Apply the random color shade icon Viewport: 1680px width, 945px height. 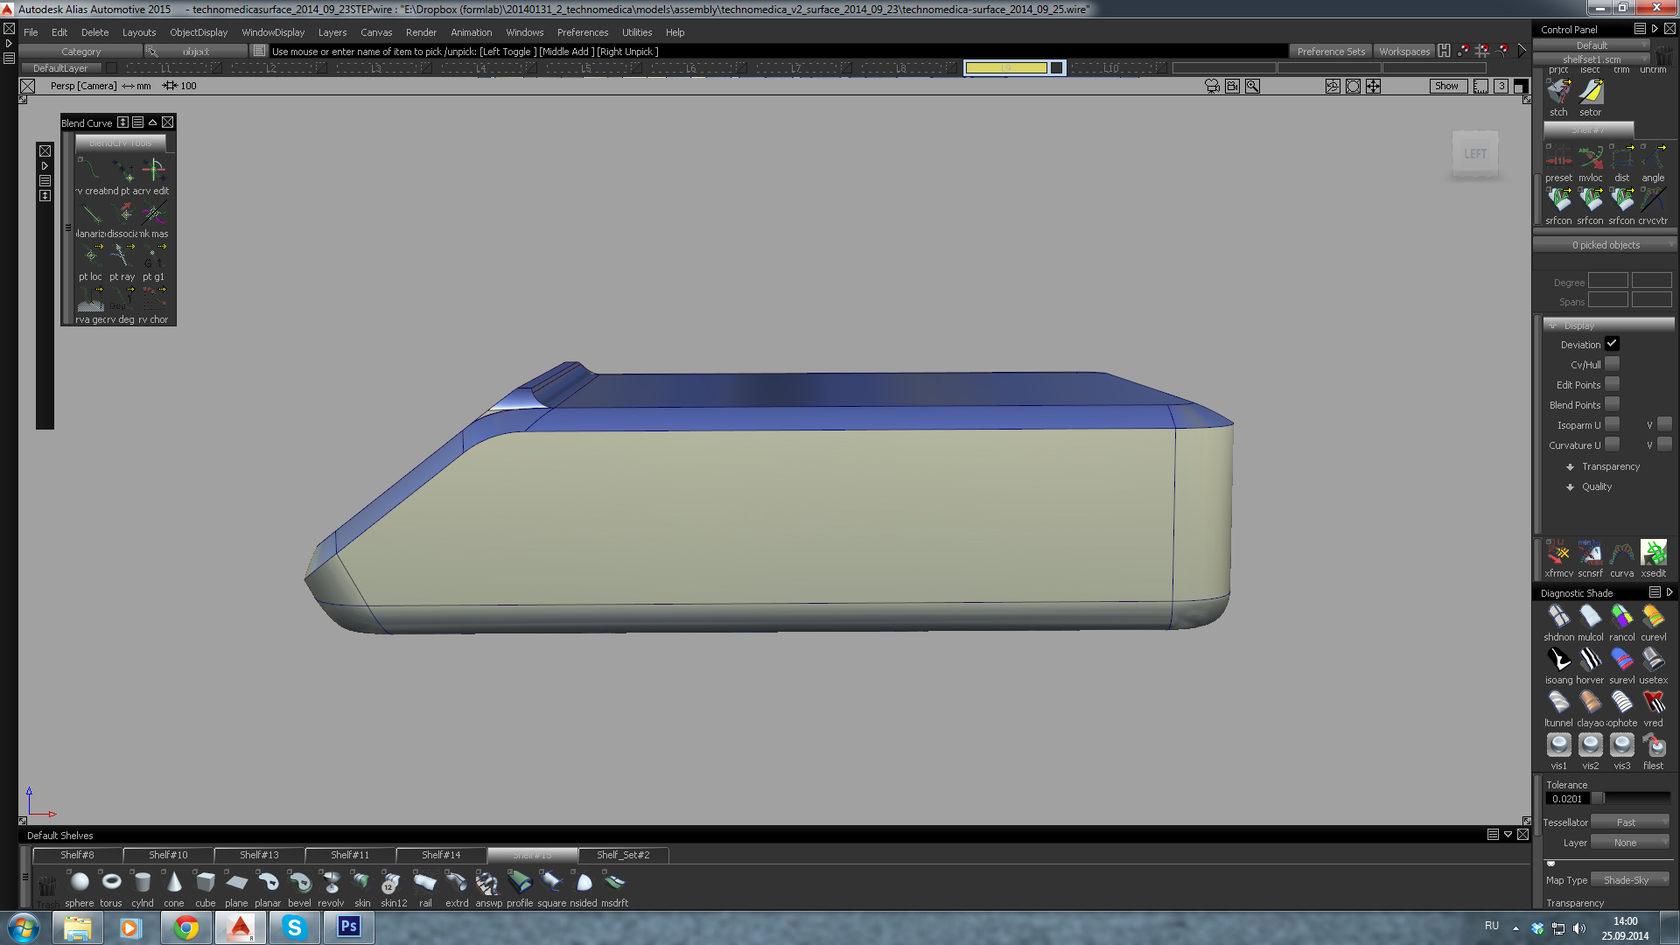point(1621,617)
